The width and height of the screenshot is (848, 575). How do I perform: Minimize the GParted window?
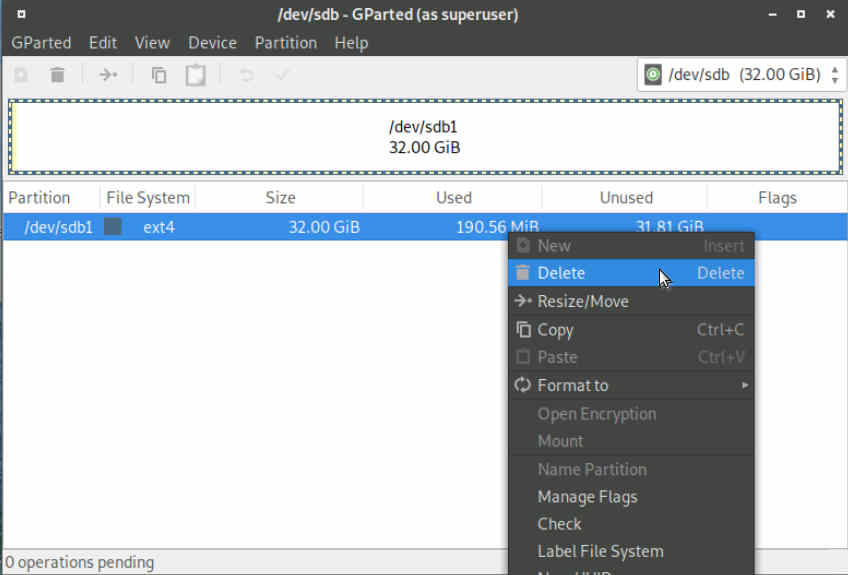tap(772, 14)
